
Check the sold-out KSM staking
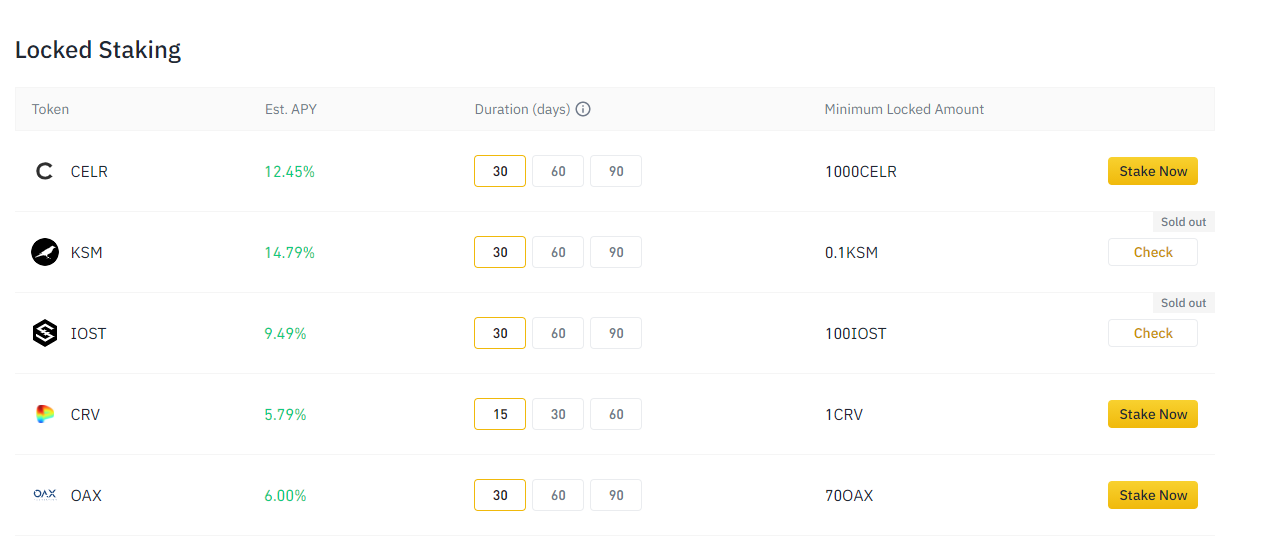(x=1153, y=252)
